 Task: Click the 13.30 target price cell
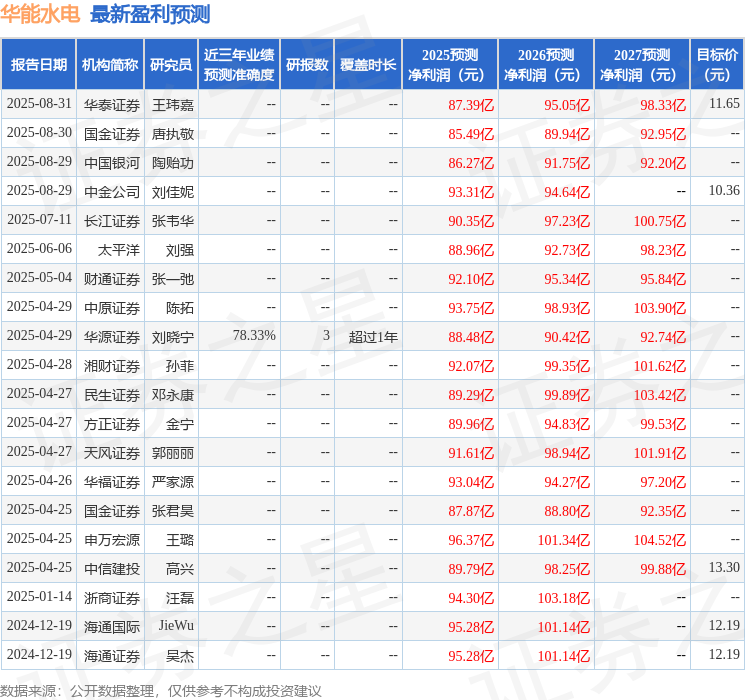click(724, 568)
